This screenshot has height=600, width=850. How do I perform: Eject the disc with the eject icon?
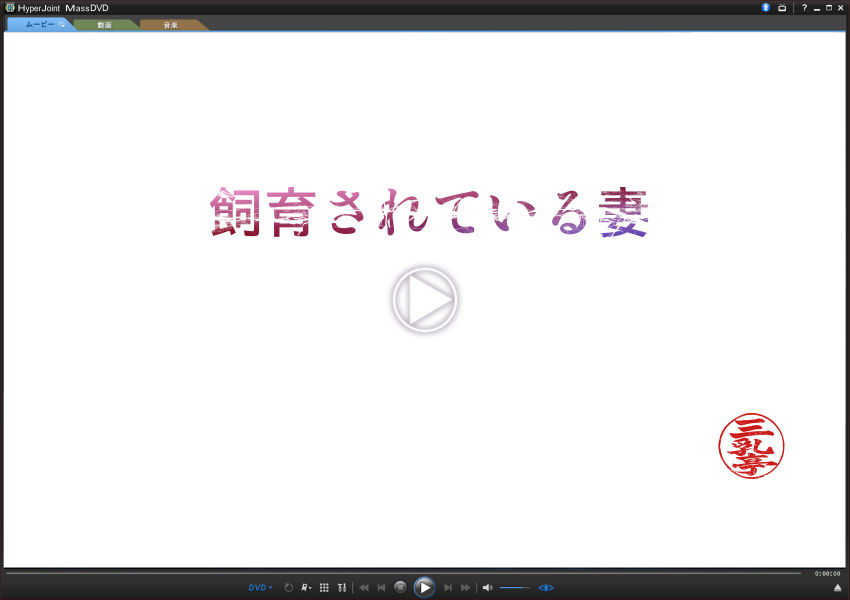pos(837,588)
